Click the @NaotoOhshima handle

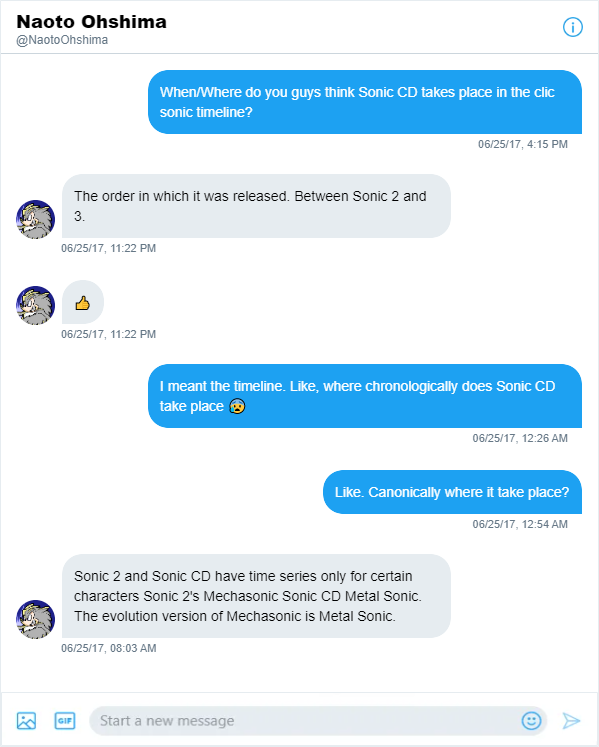coord(62,40)
